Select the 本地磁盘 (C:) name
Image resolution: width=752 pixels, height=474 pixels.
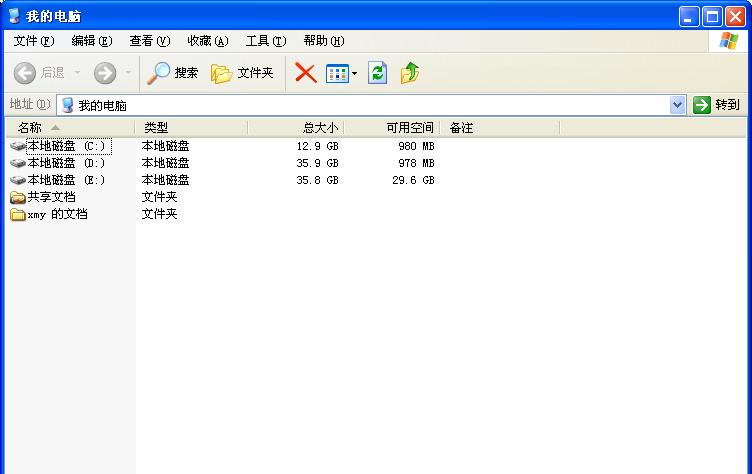(69, 146)
